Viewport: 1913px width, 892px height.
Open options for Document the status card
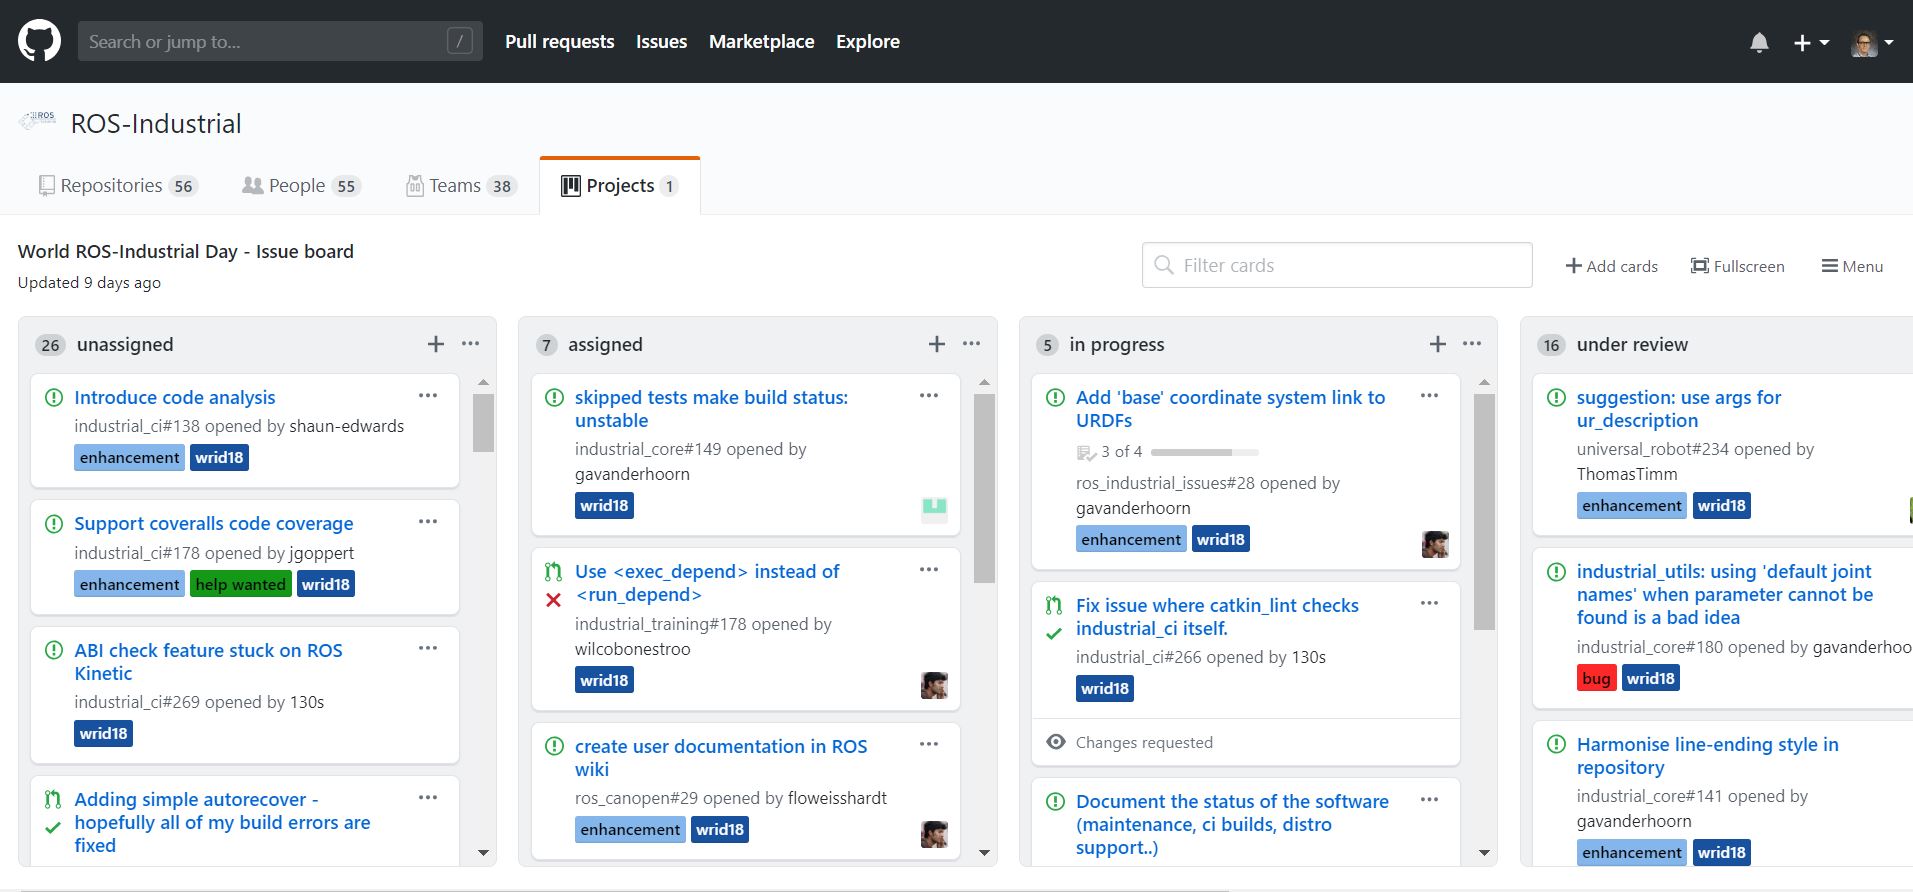[x=1430, y=799]
